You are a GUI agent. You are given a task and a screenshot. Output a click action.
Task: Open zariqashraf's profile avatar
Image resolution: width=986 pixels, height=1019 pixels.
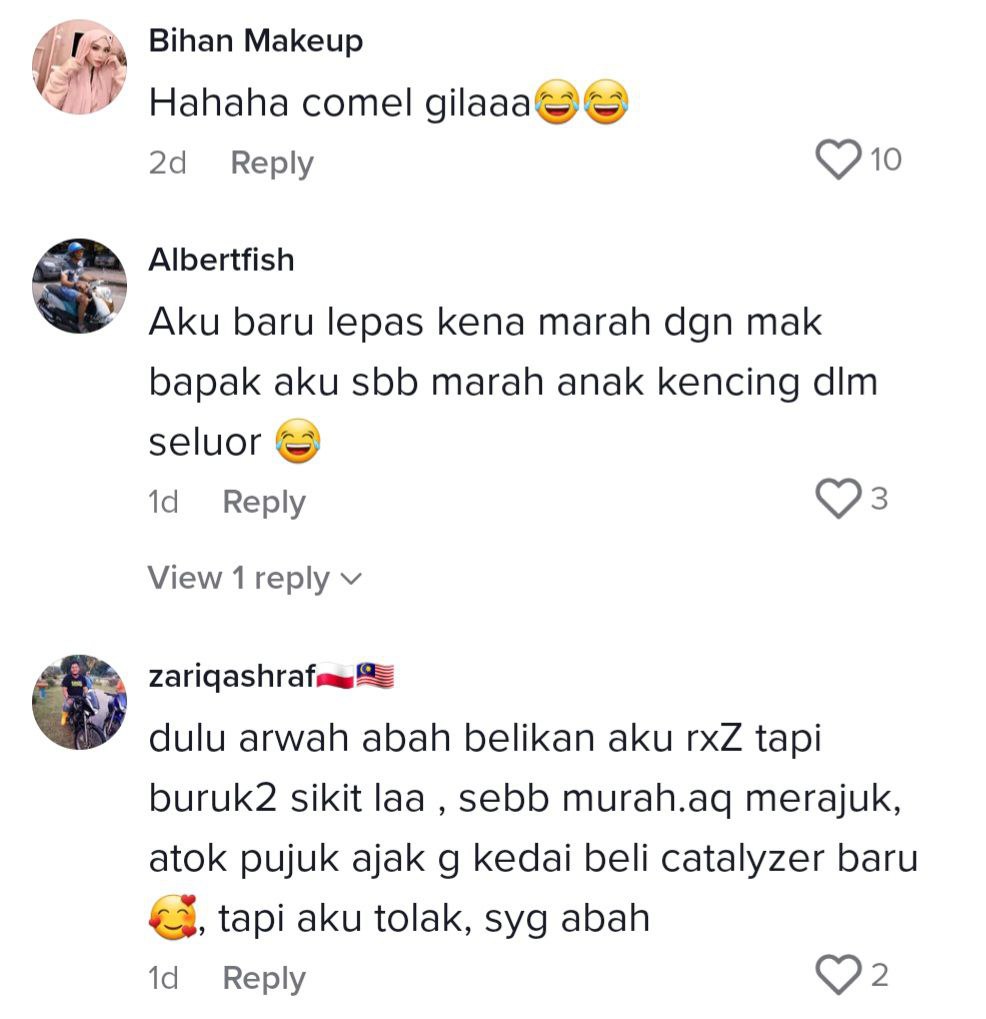click(x=79, y=703)
